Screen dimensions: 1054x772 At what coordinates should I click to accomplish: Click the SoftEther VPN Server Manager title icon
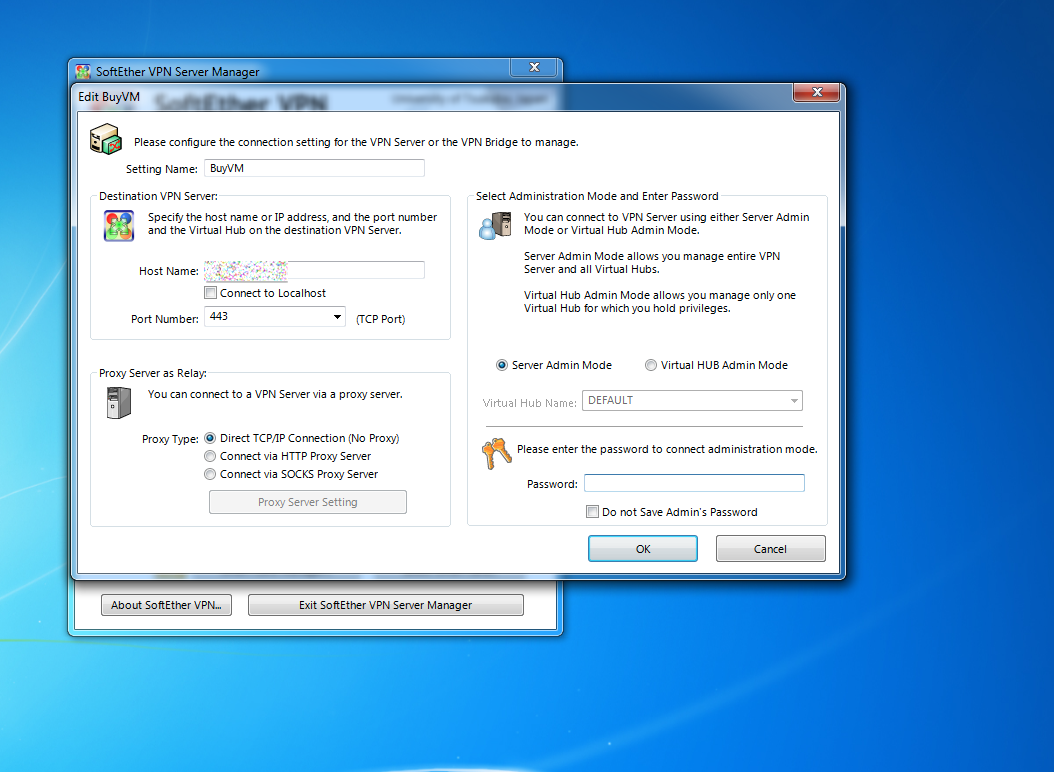[83, 71]
